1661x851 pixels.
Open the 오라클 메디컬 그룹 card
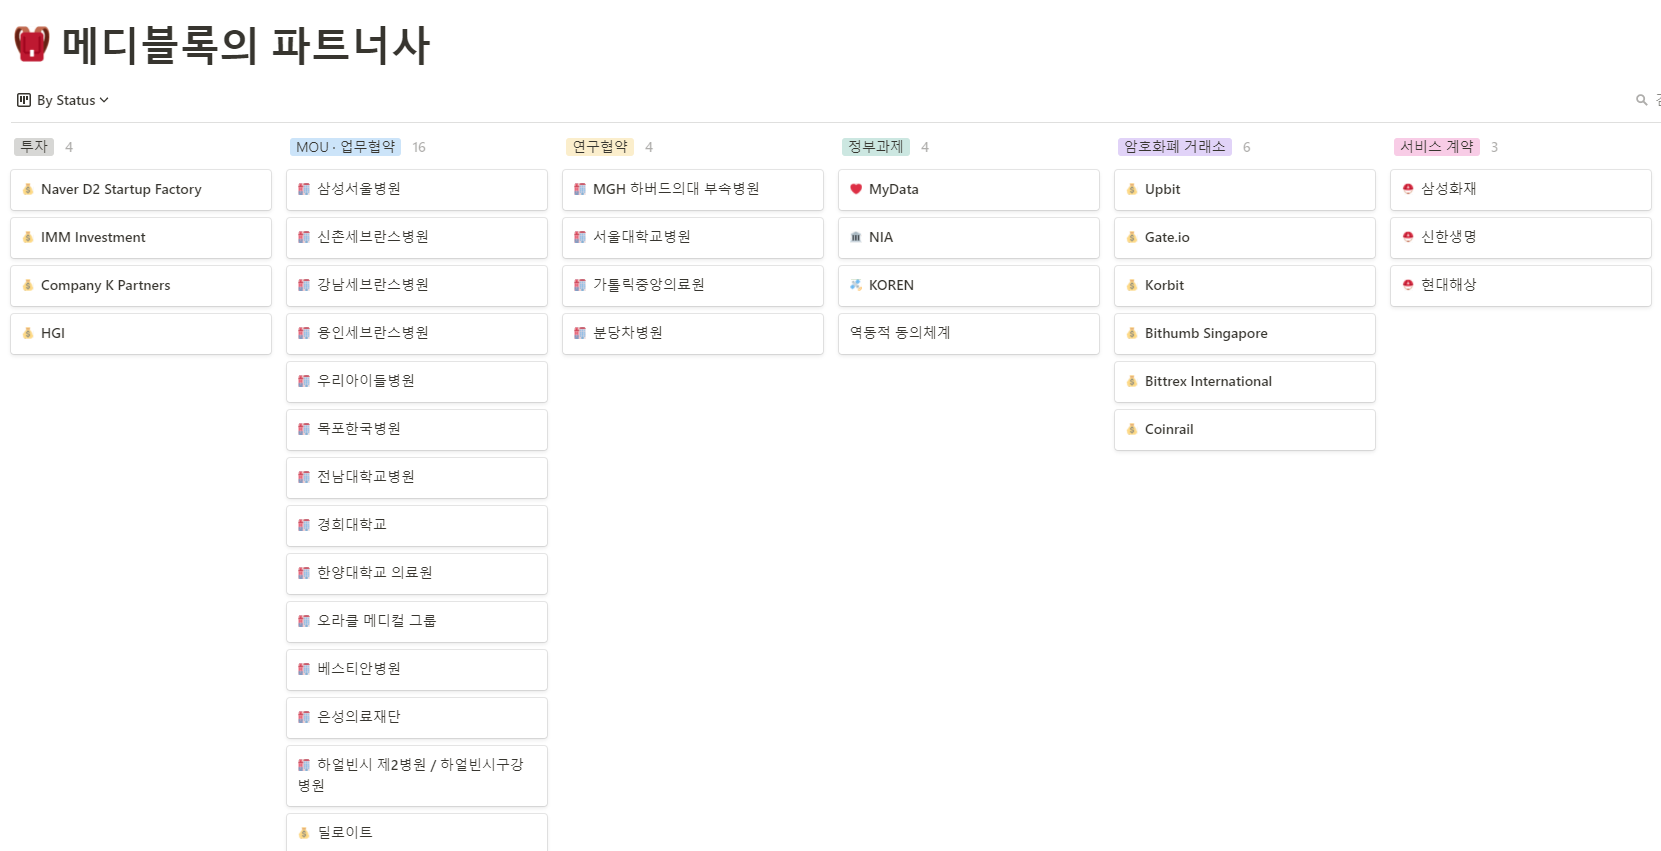(x=417, y=622)
